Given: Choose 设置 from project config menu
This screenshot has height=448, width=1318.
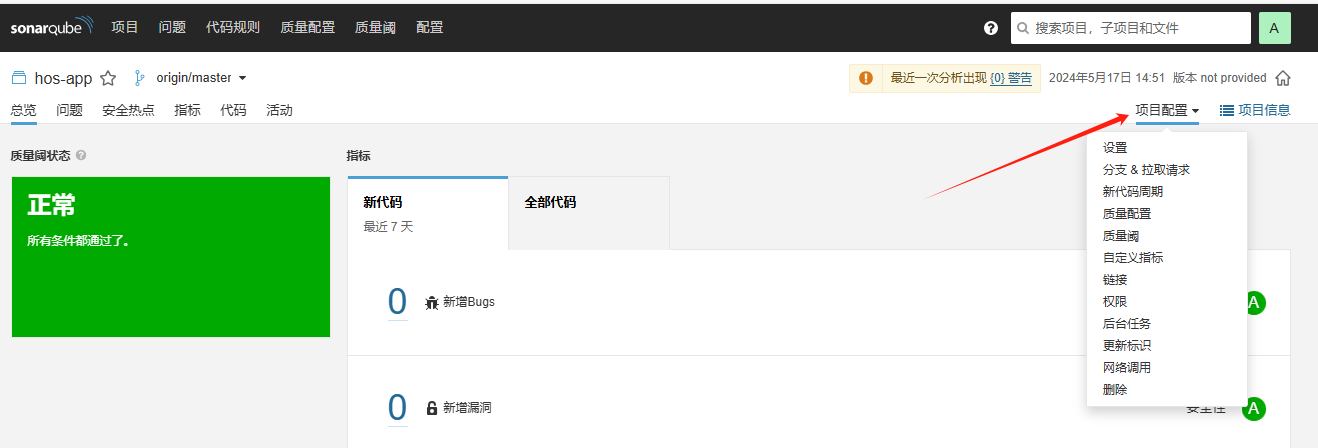Looking at the screenshot, I should click(1115, 148).
